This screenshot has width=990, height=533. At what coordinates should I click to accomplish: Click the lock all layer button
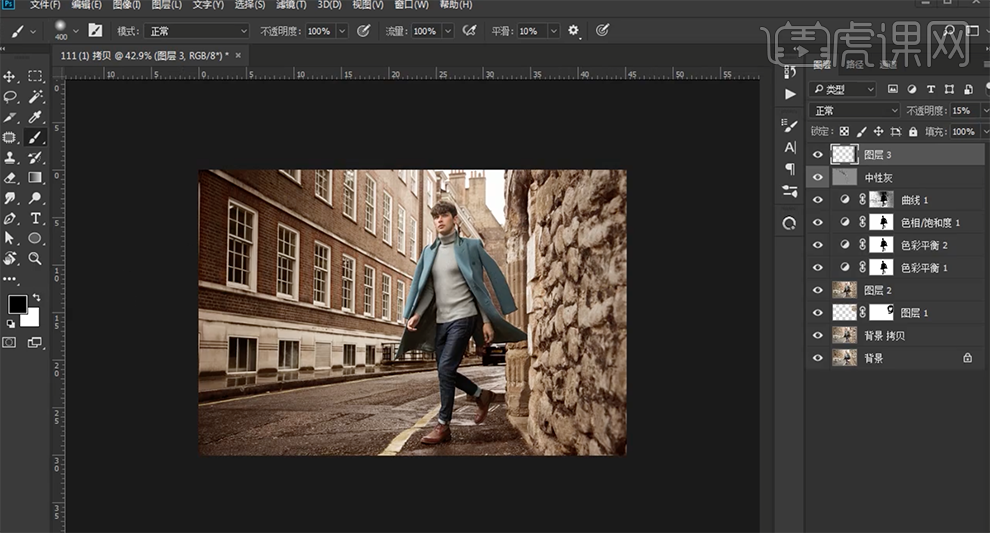pos(912,132)
